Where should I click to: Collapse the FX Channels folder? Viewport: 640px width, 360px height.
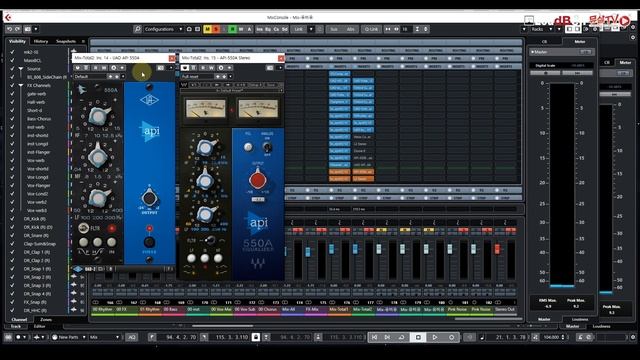click(x=20, y=86)
